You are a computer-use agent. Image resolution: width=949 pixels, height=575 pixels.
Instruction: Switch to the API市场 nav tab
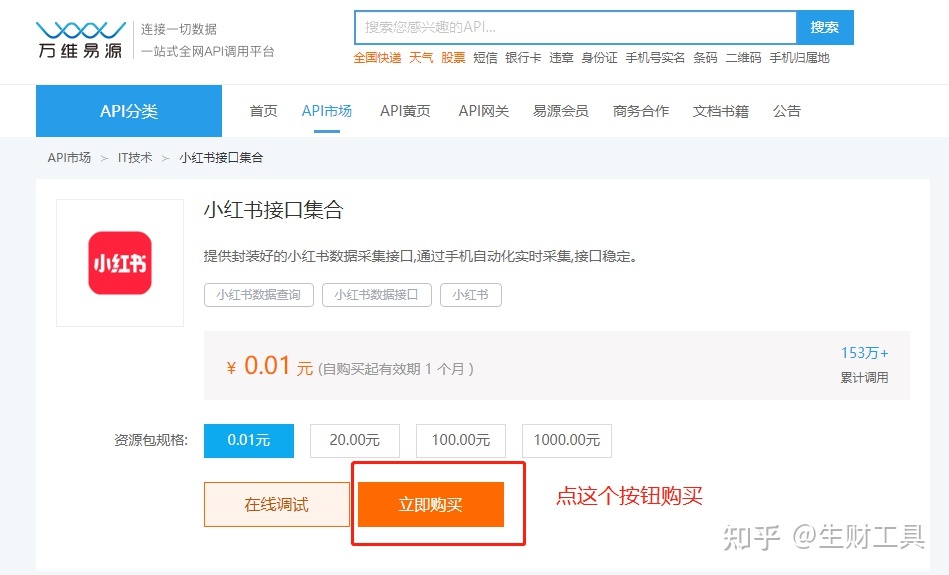[327, 111]
